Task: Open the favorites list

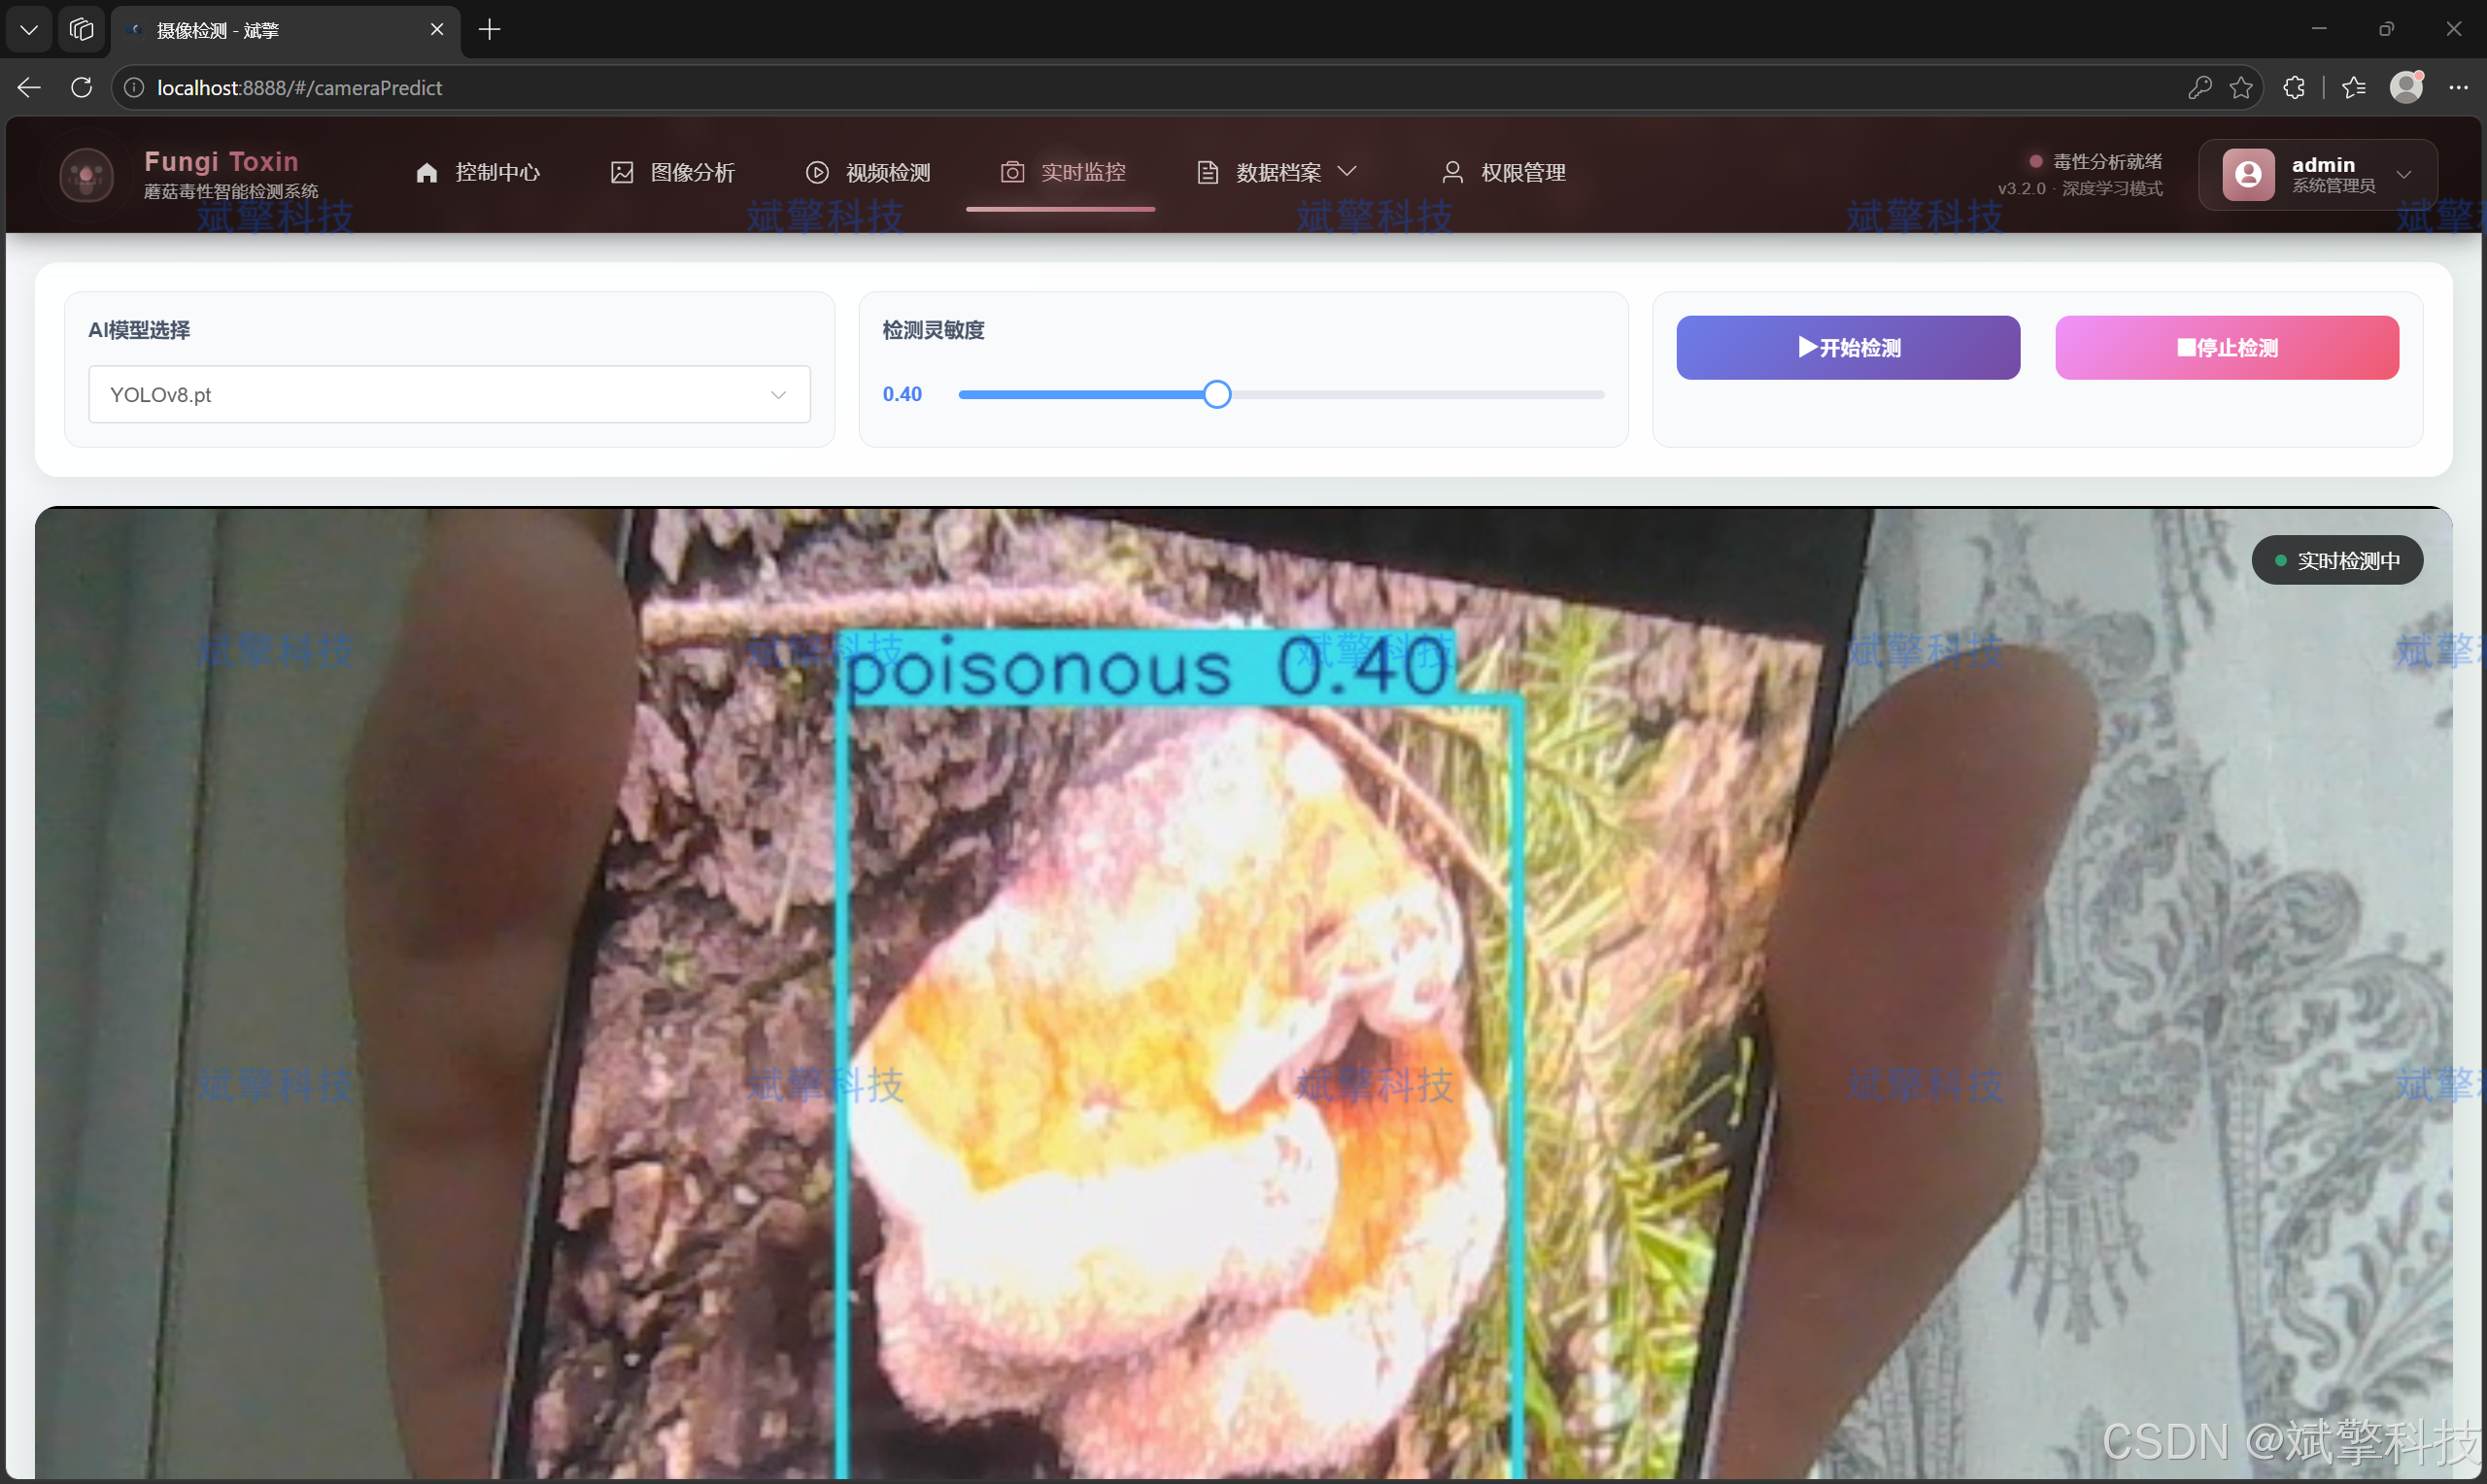Action: coord(2354,88)
